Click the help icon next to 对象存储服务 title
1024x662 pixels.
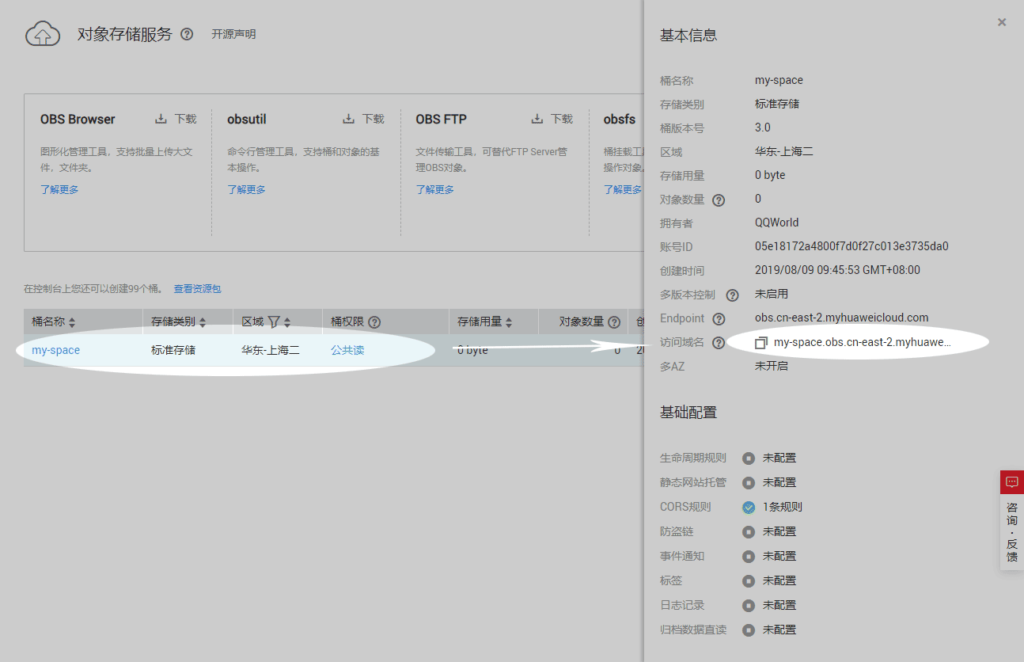187,34
